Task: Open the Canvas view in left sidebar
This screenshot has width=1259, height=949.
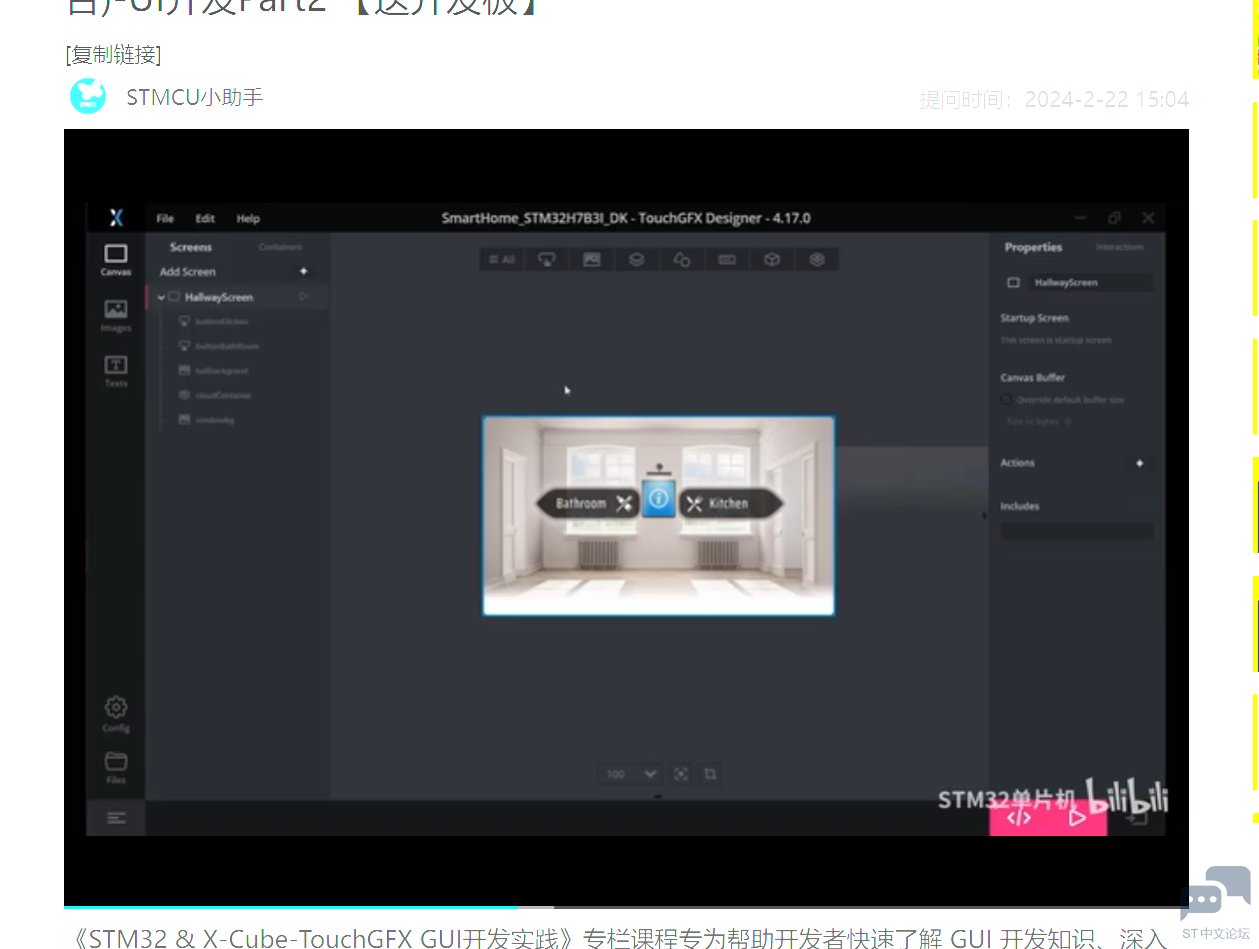Action: coord(116,260)
